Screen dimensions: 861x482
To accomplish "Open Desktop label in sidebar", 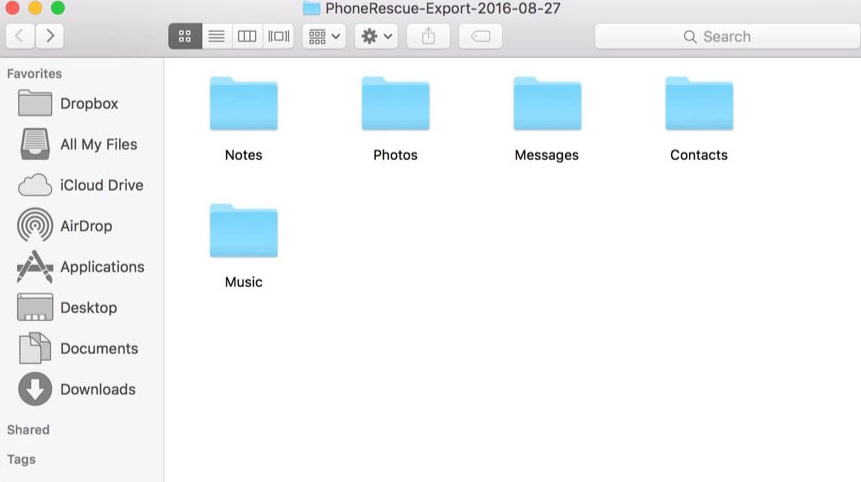I will pyautogui.click(x=88, y=307).
